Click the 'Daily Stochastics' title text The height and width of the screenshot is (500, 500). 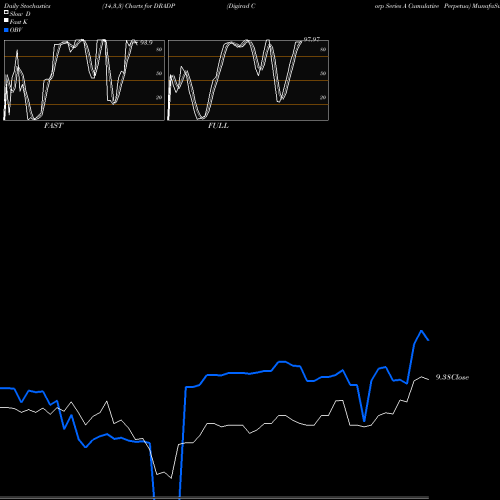pos(27,6)
